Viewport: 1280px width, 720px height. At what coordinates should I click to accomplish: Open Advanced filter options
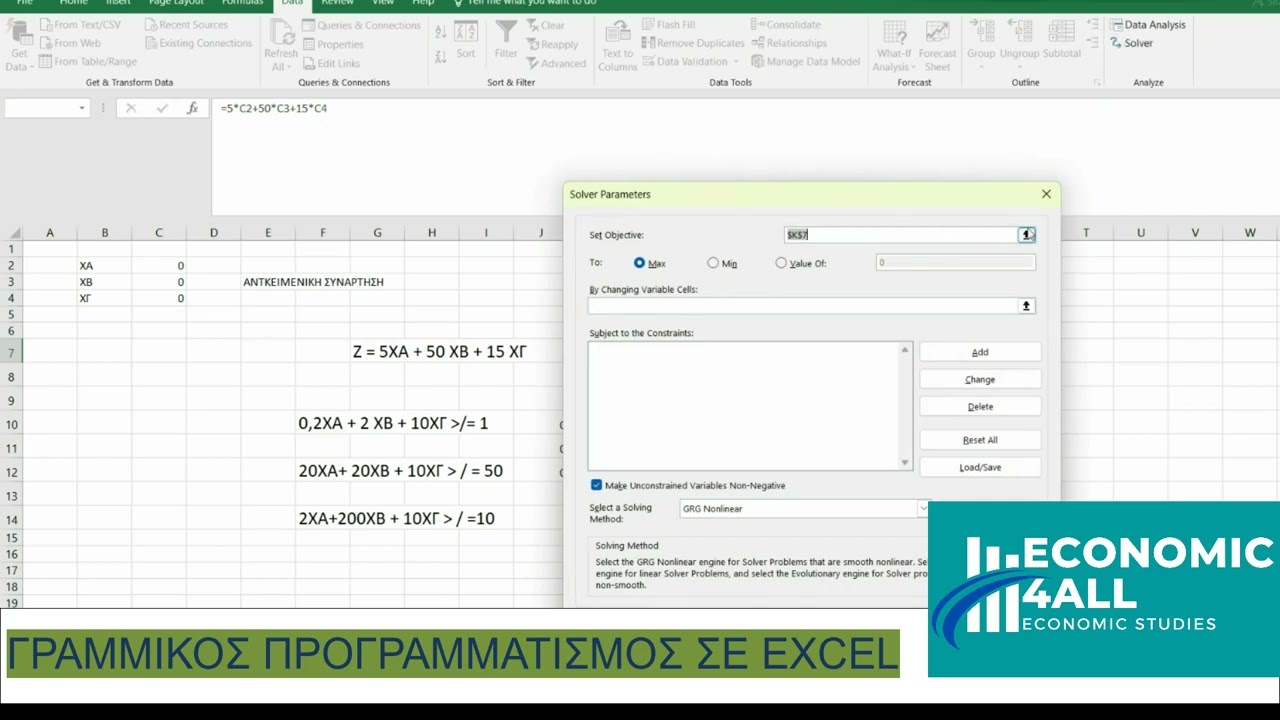tap(555, 63)
